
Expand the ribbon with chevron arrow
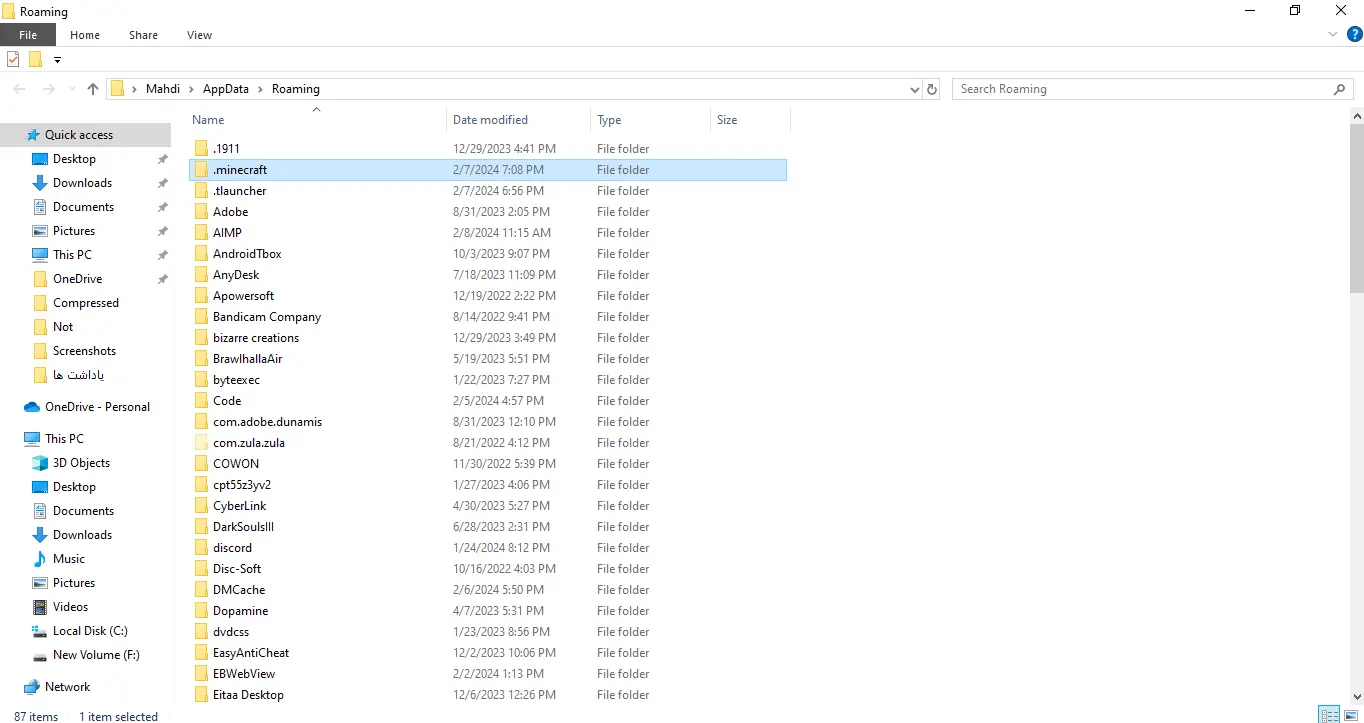click(1333, 34)
